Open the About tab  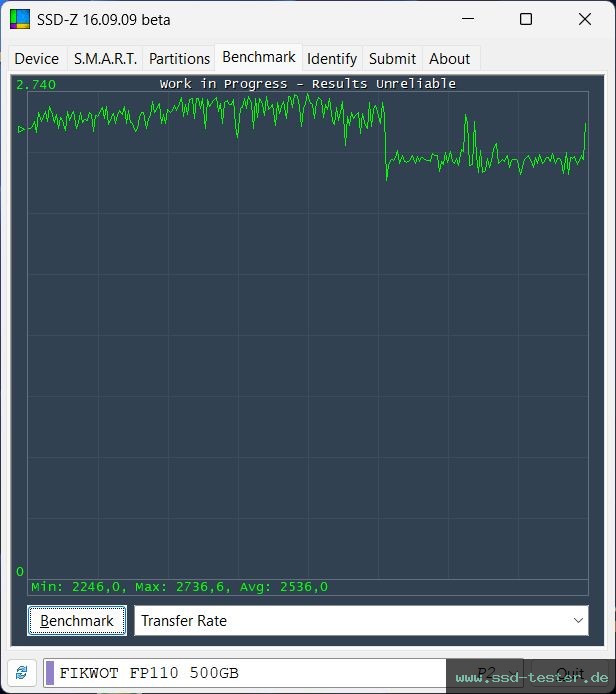coord(450,58)
